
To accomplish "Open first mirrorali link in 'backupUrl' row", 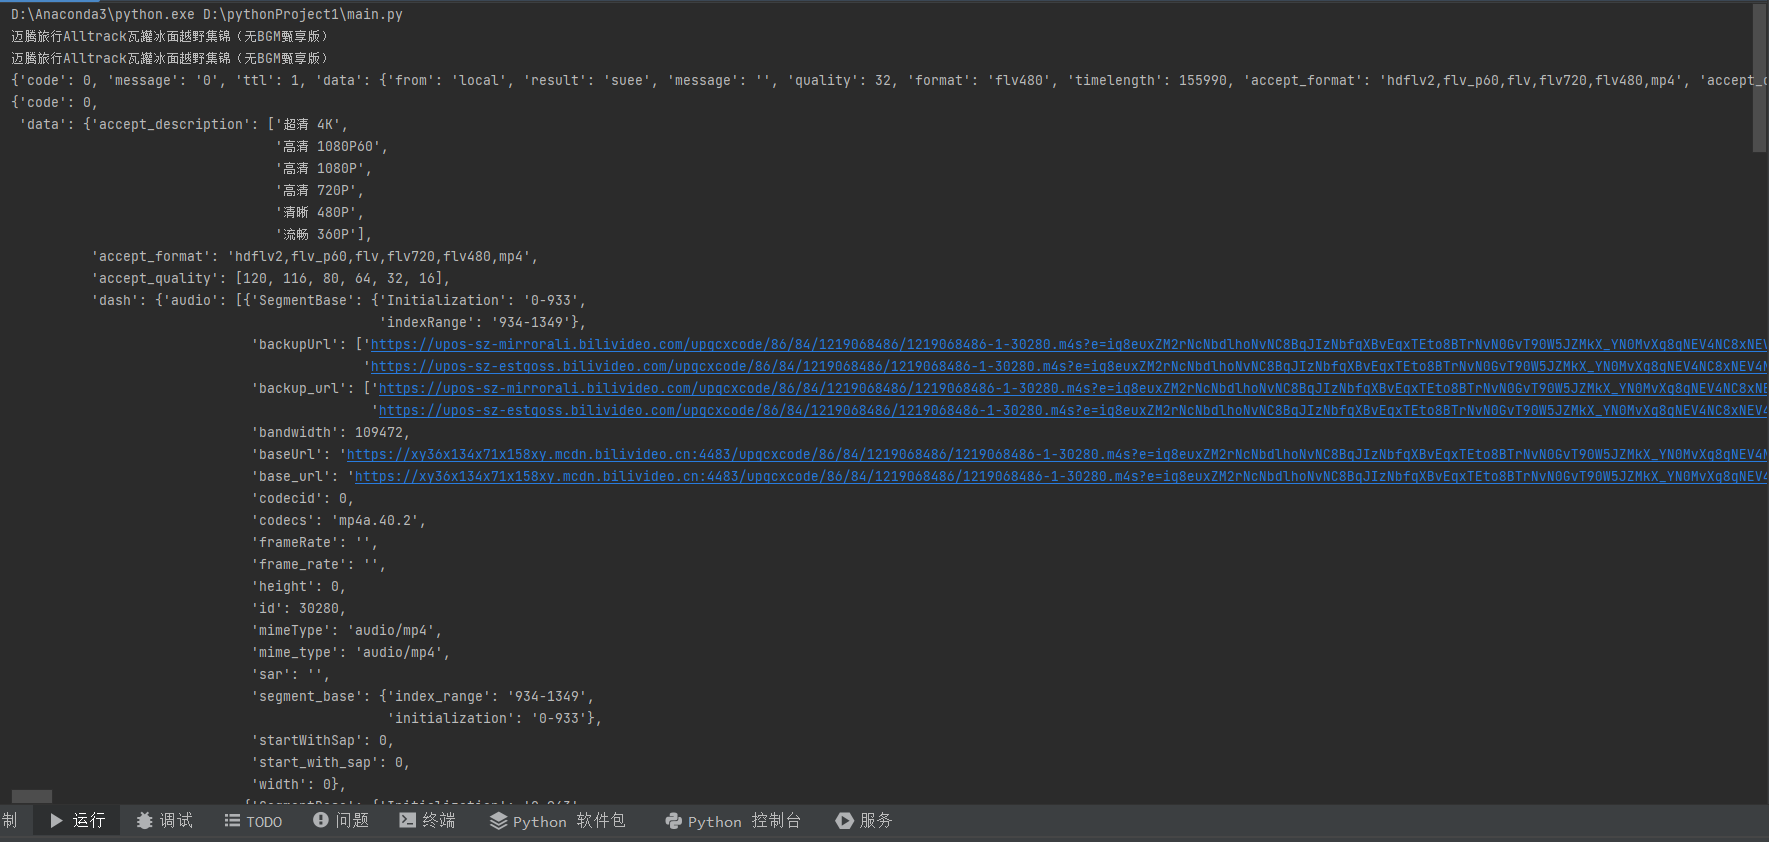I will click(x=1069, y=345).
